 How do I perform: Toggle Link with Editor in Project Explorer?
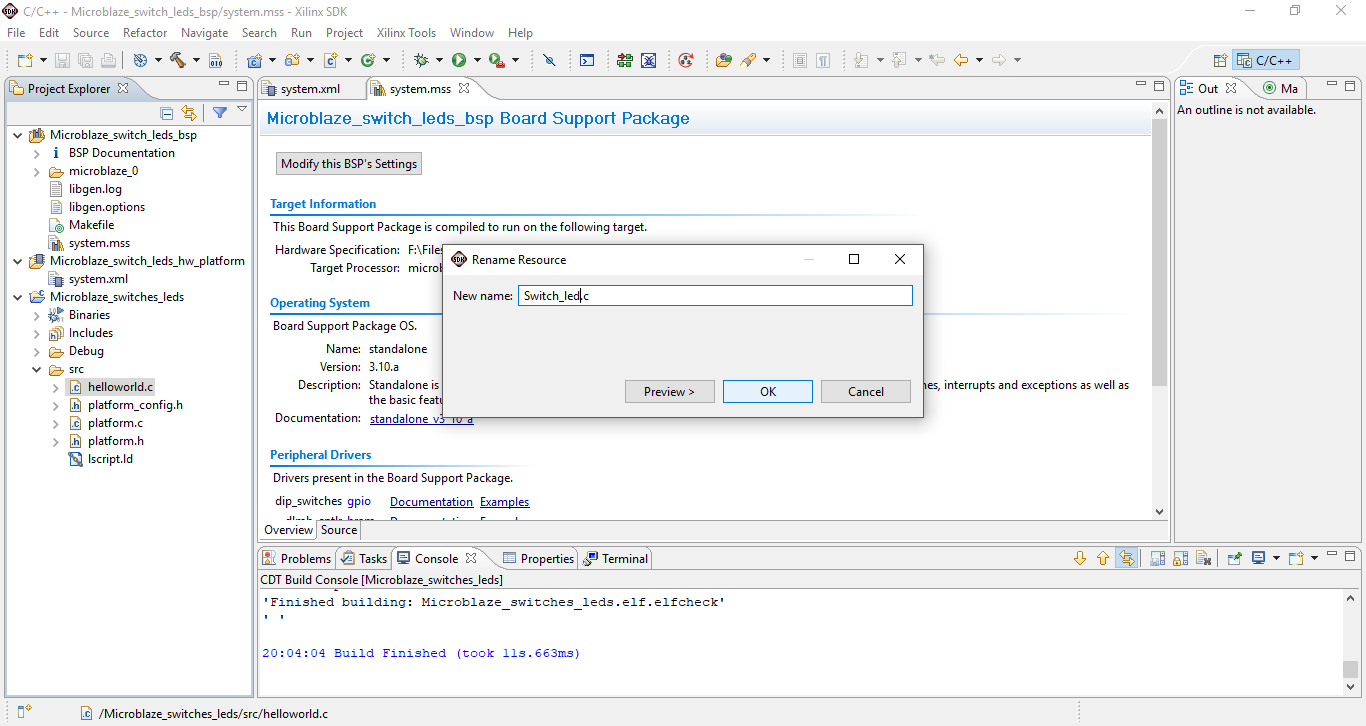[x=188, y=113]
